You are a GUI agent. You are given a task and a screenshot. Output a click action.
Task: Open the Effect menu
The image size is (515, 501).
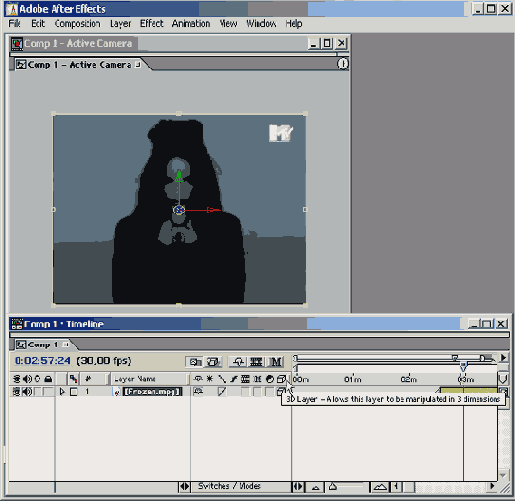click(x=152, y=24)
